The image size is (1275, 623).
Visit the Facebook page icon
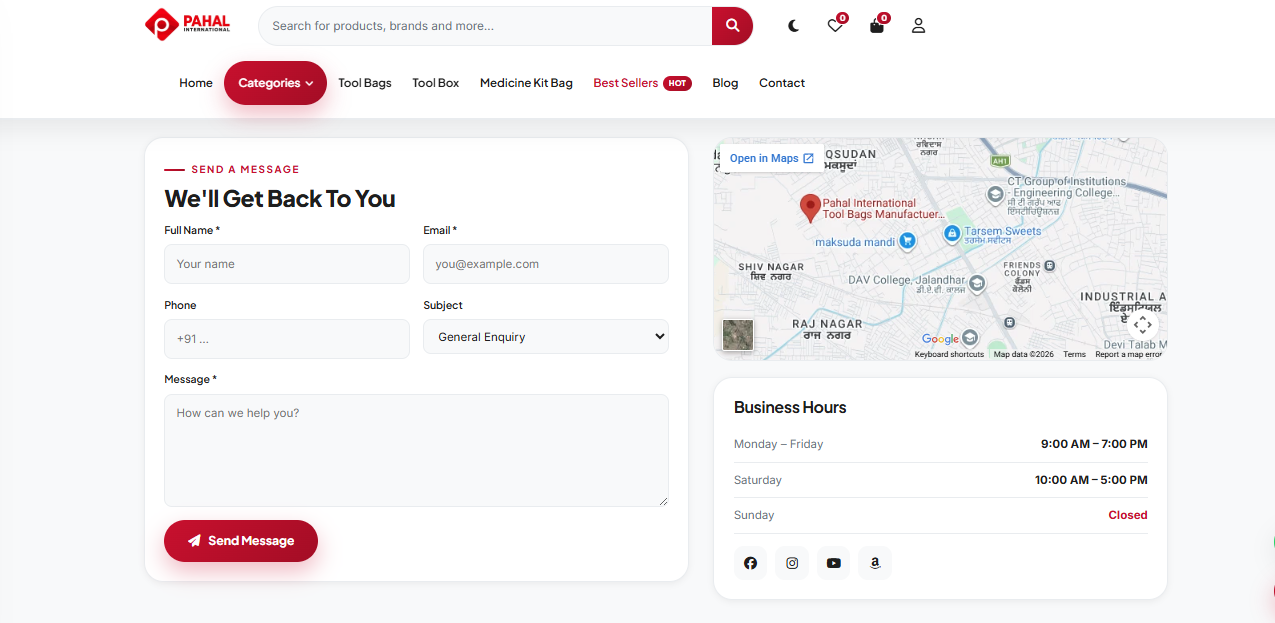coord(751,563)
